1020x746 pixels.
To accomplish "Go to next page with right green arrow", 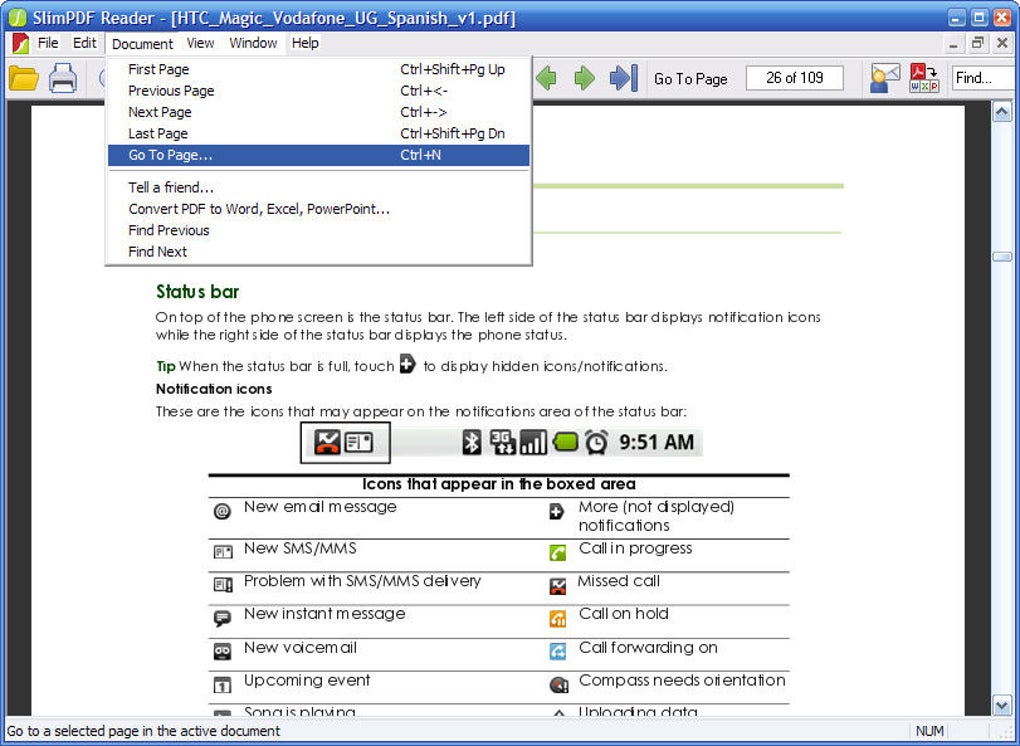I will (x=584, y=78).
